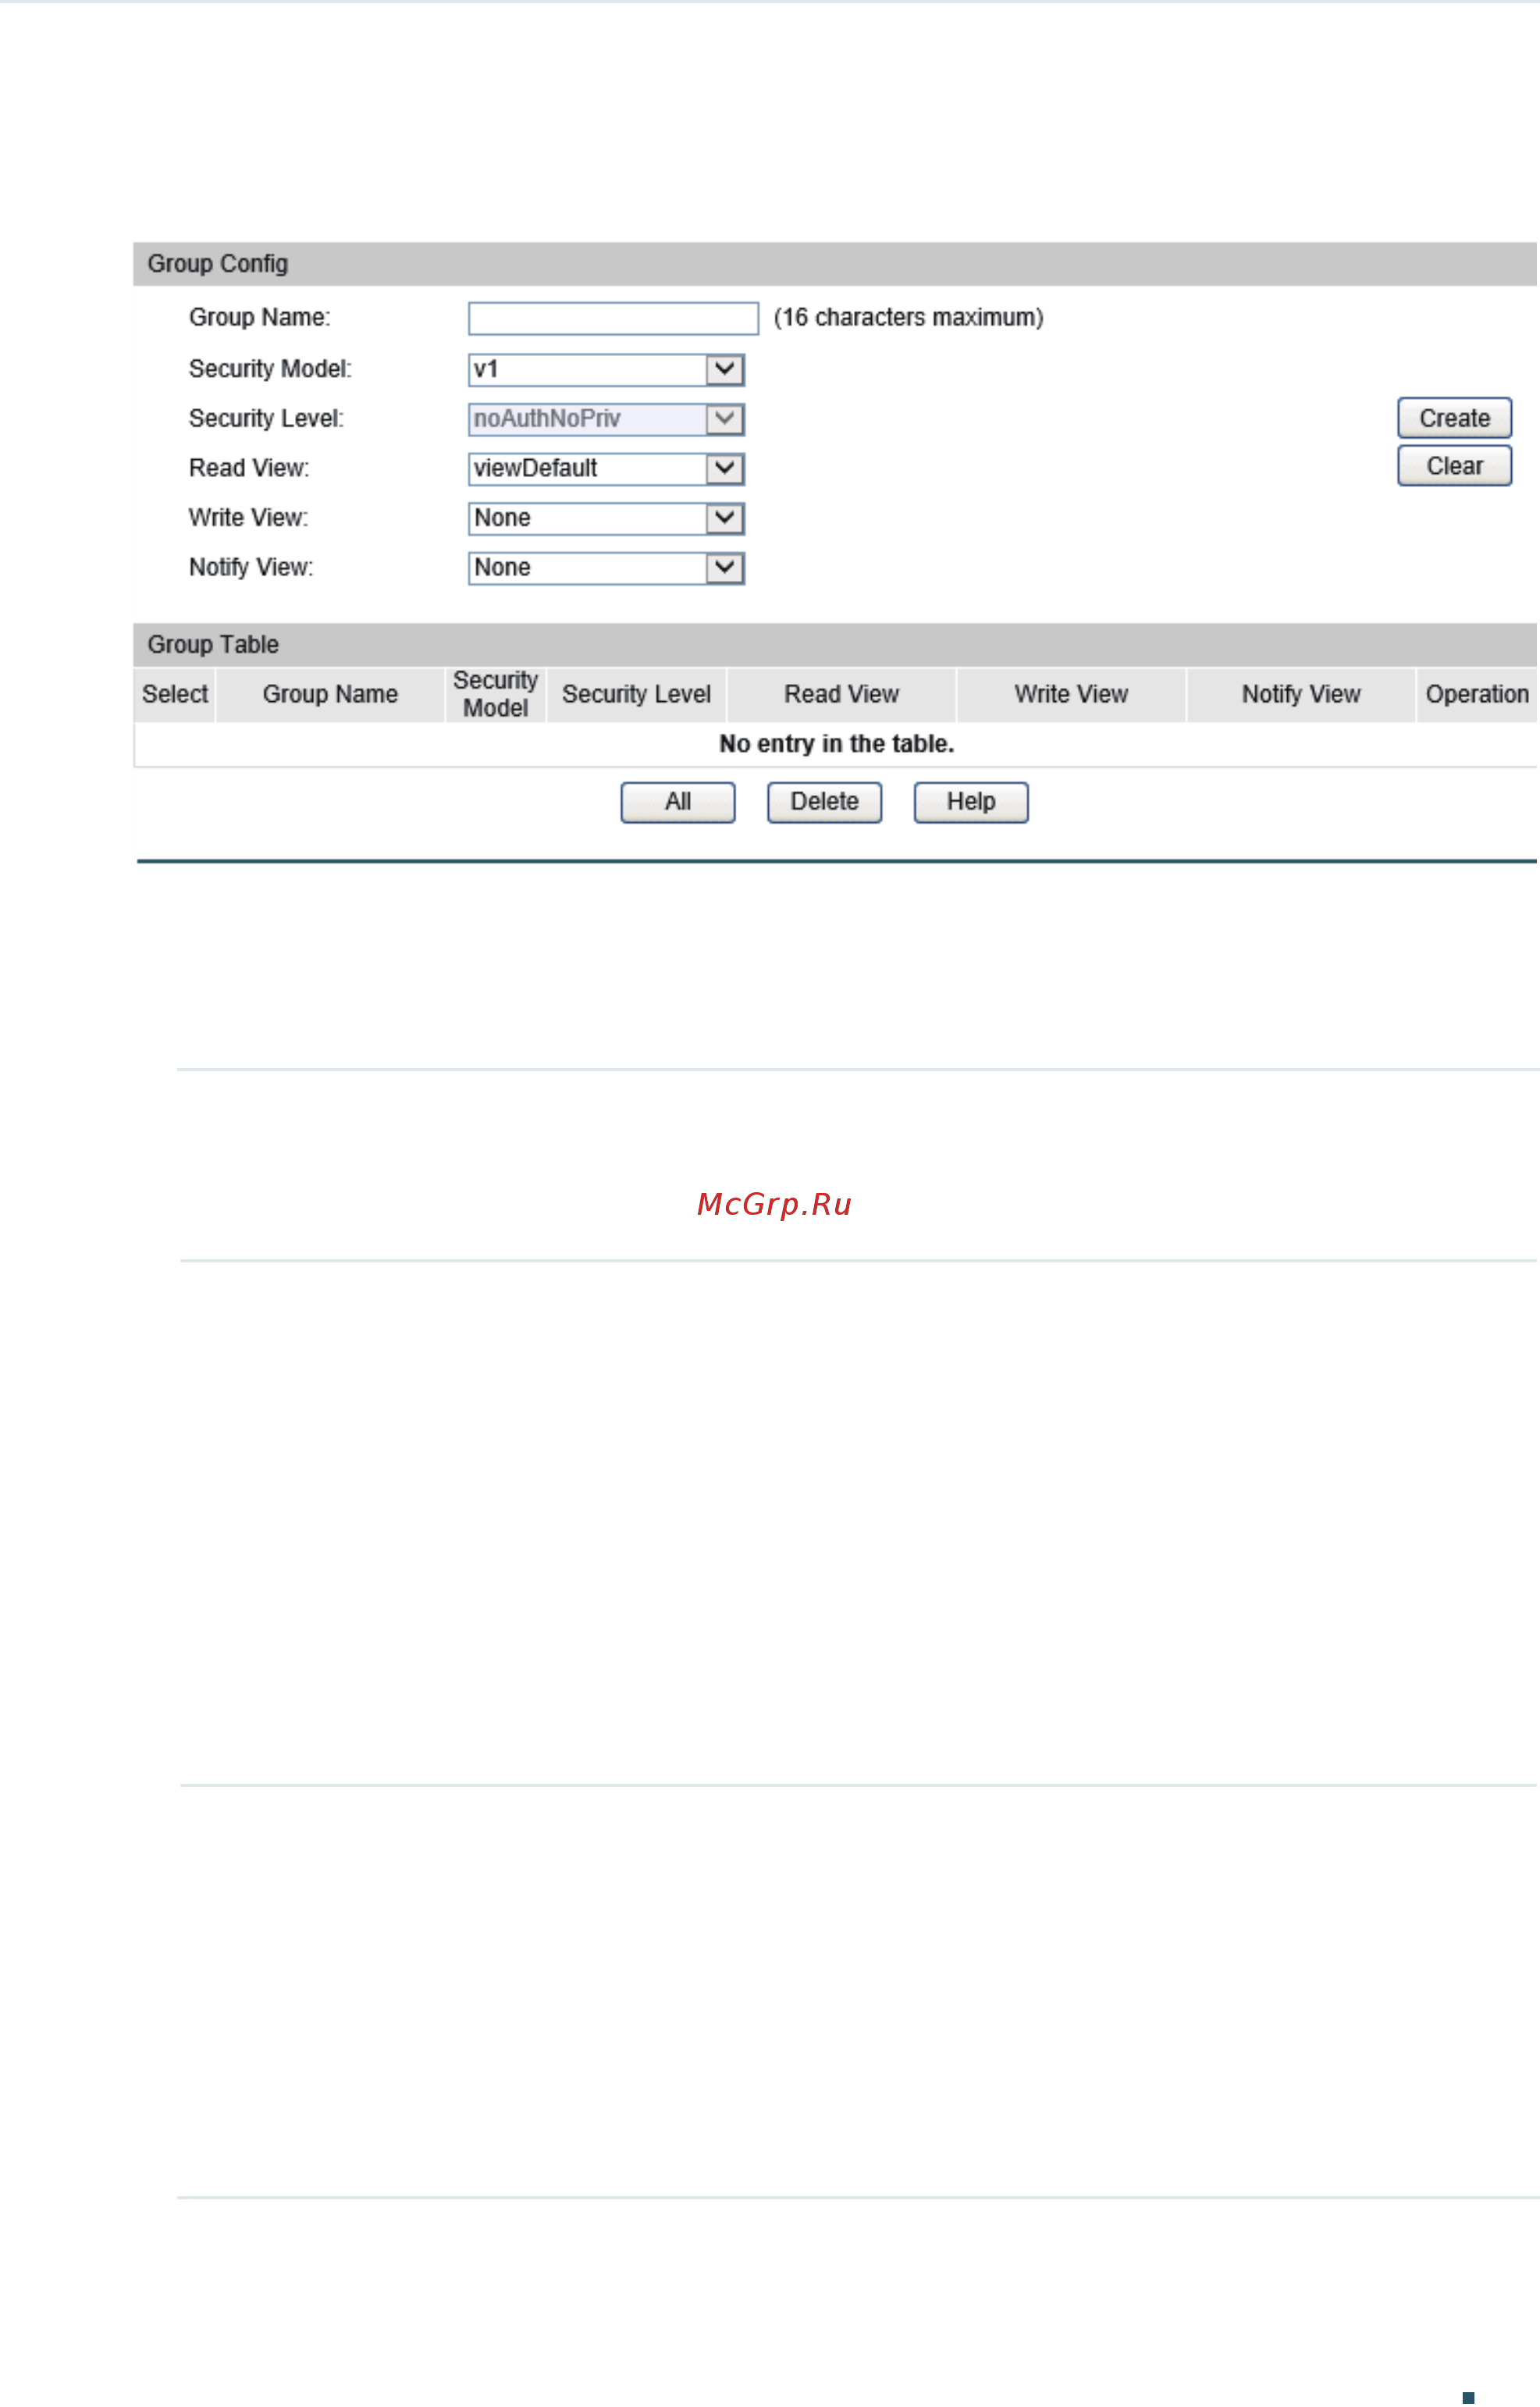Click the Group Config section title
Viewport: 1540px width, 2407px height.
coord(218,264)
